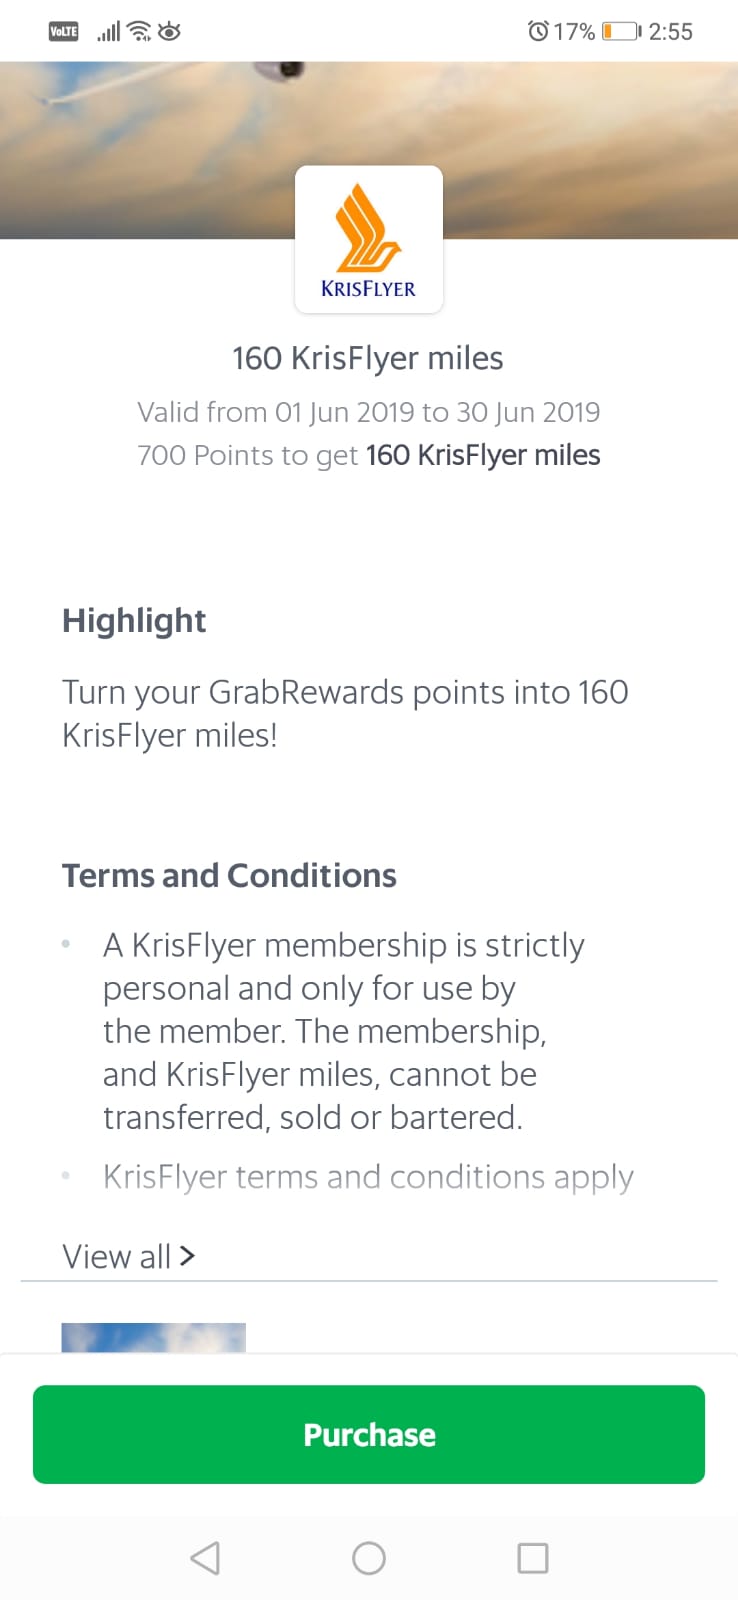Tap the cellular signal strength icon
This screenshot has height=1600, width=738.
click(106, 31)
